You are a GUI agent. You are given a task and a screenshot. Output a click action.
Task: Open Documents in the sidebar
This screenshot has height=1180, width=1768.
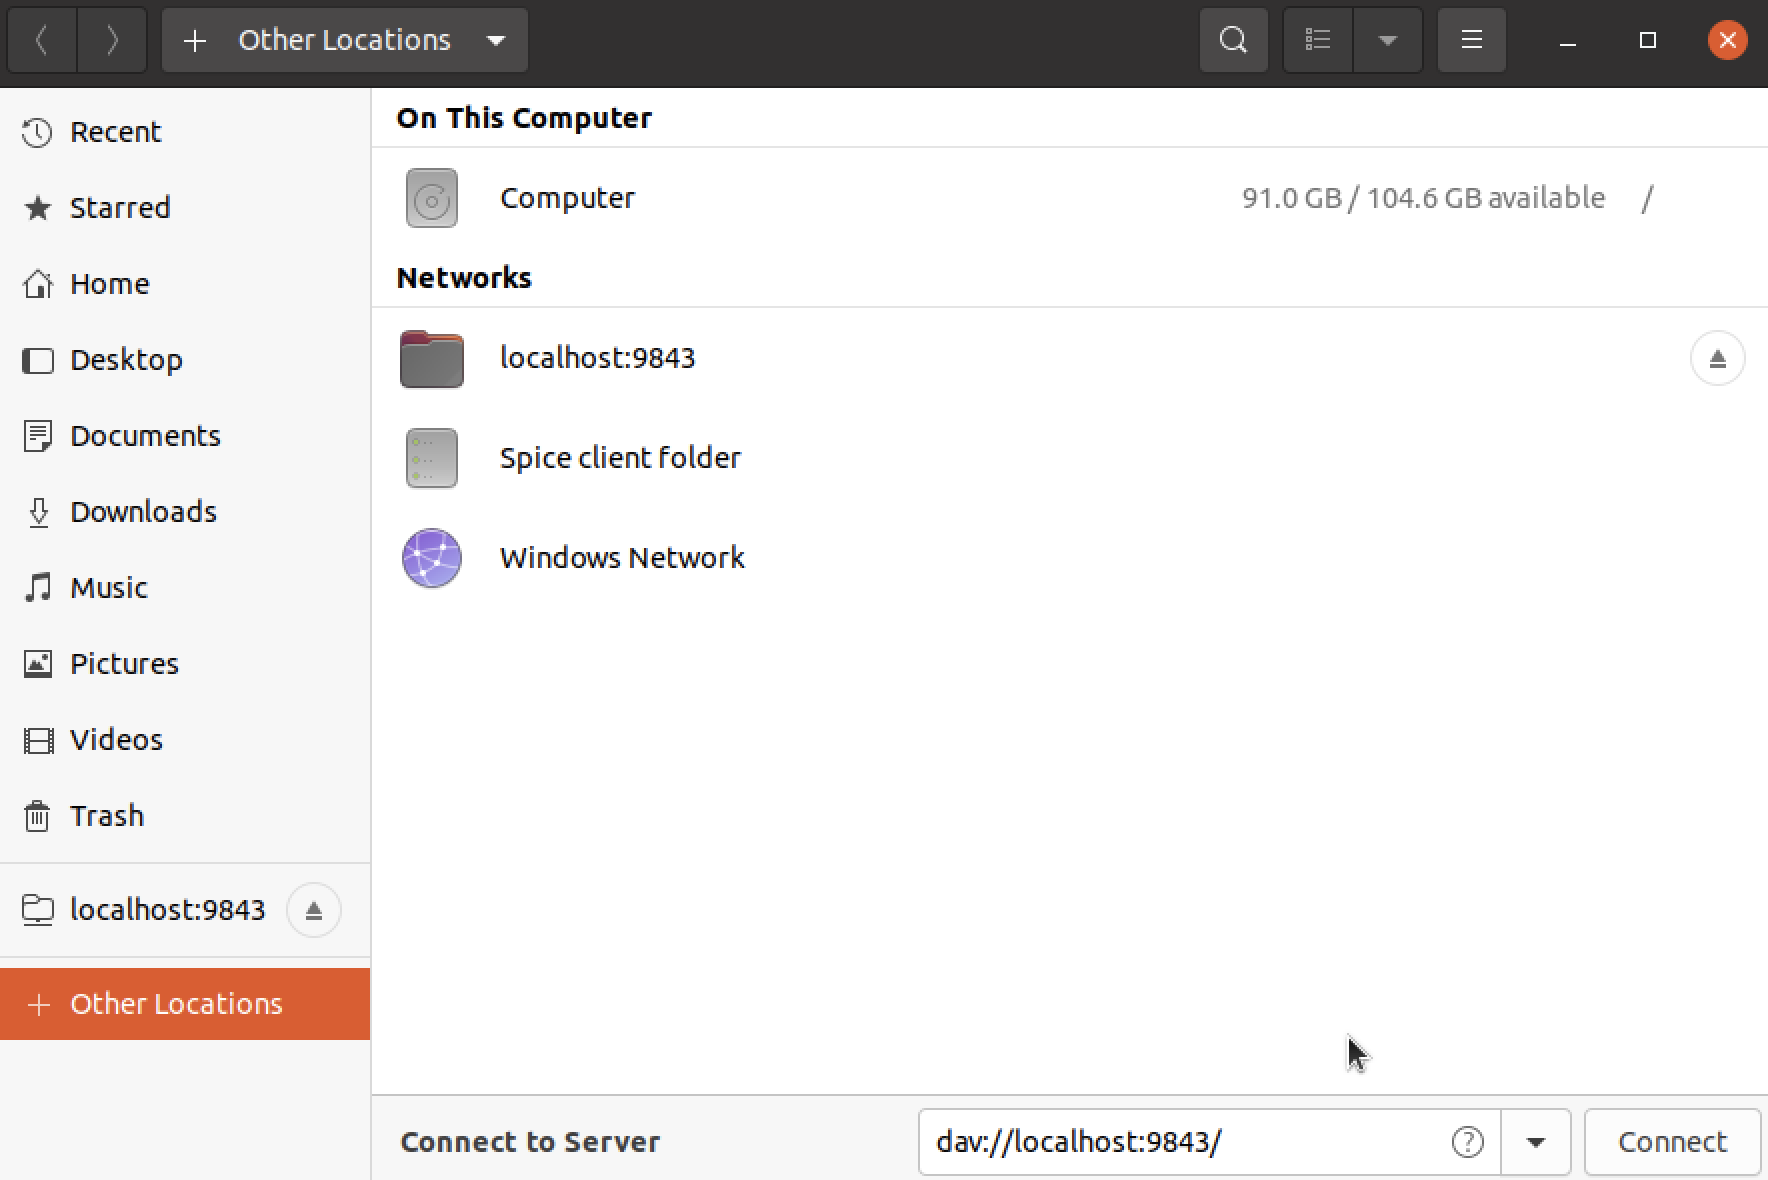(185, 436)
